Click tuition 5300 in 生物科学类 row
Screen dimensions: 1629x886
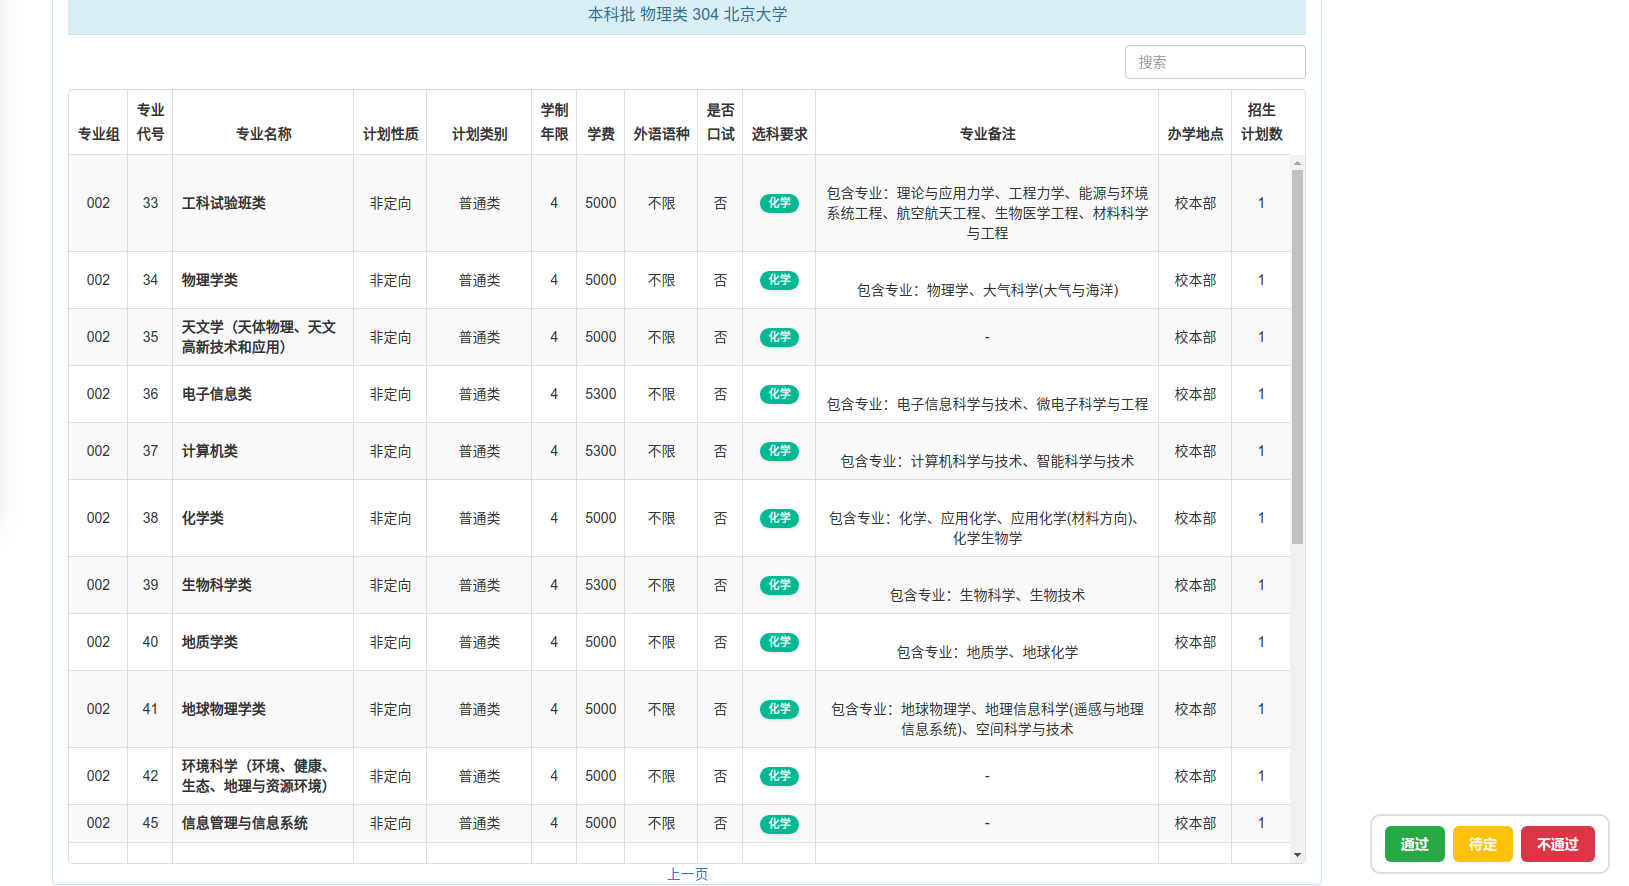(601, 585)
